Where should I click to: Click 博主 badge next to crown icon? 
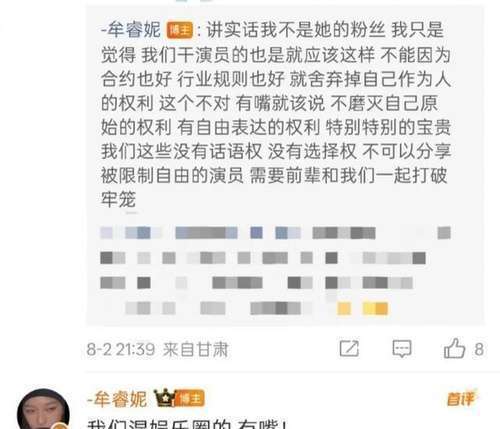(190, 398)
